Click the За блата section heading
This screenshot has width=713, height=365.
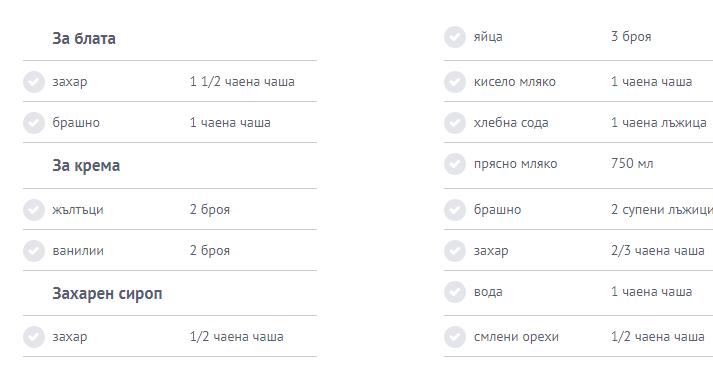click(84, 38)
